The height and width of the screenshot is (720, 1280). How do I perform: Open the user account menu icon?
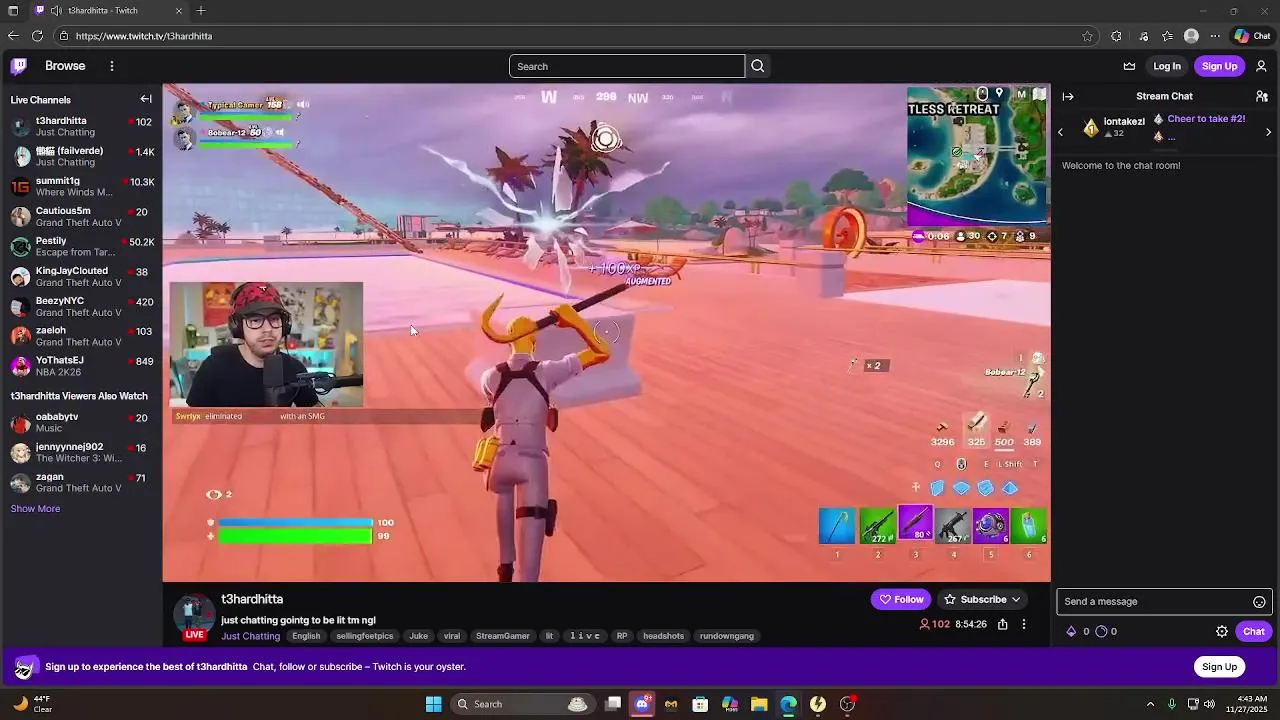pyautogui.click(x=1261, y=66)
